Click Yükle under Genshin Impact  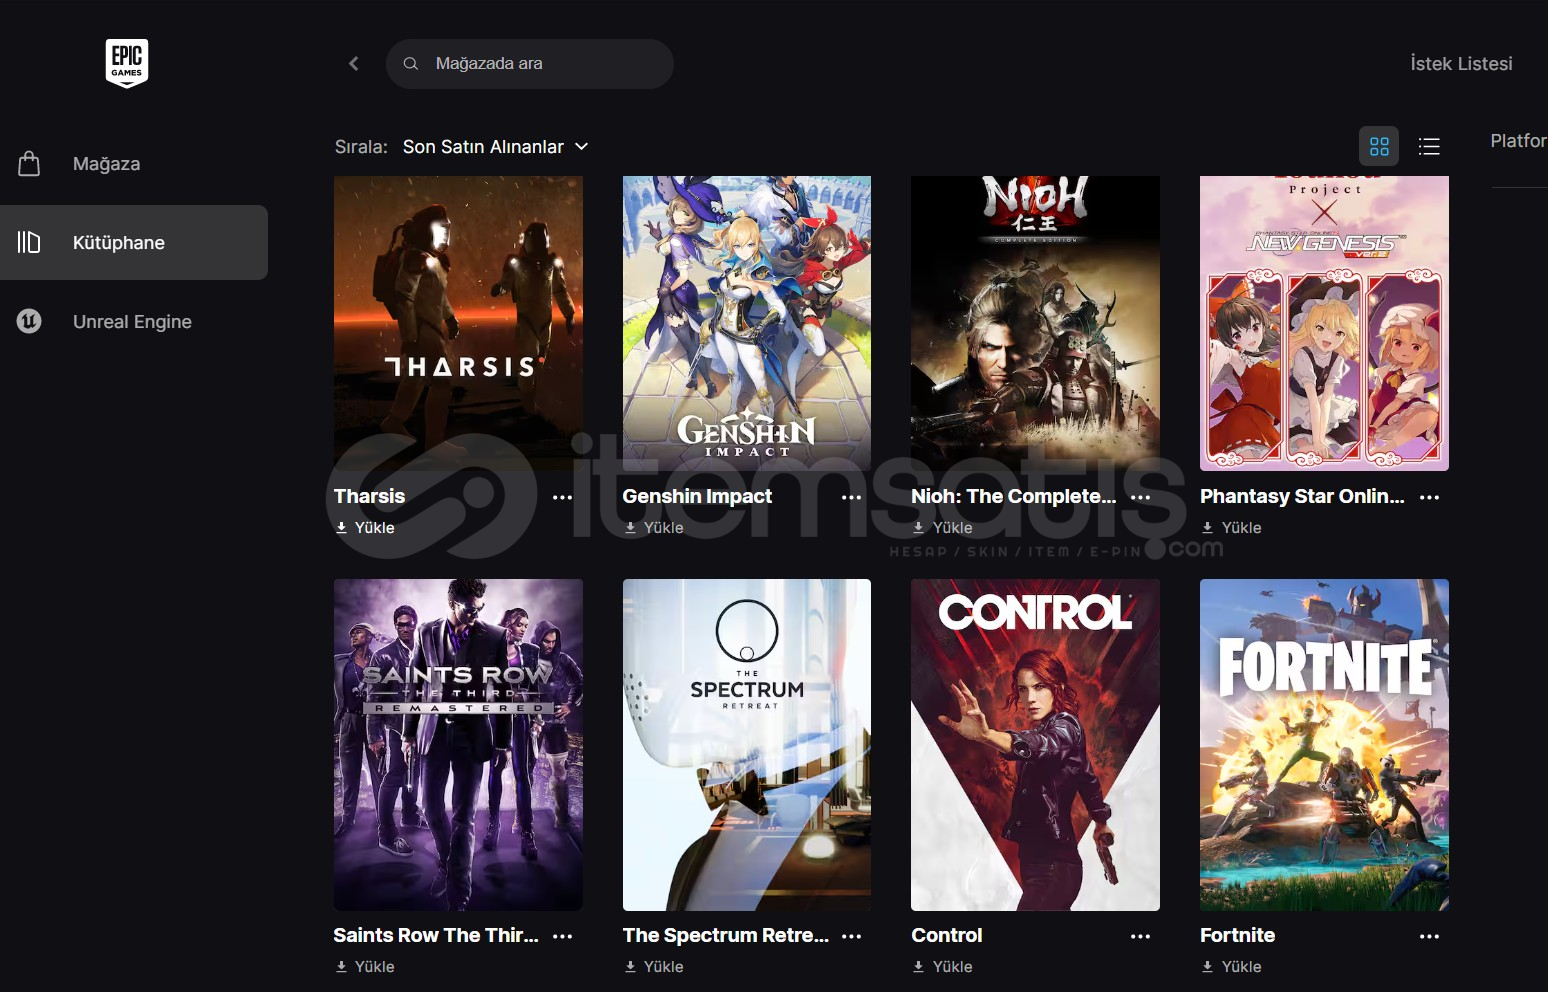(x=654, y=527)
